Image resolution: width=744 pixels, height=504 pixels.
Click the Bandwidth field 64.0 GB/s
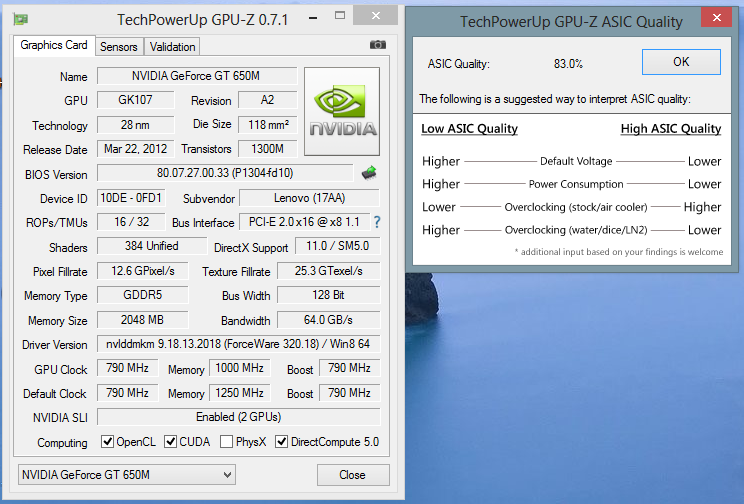328,320
